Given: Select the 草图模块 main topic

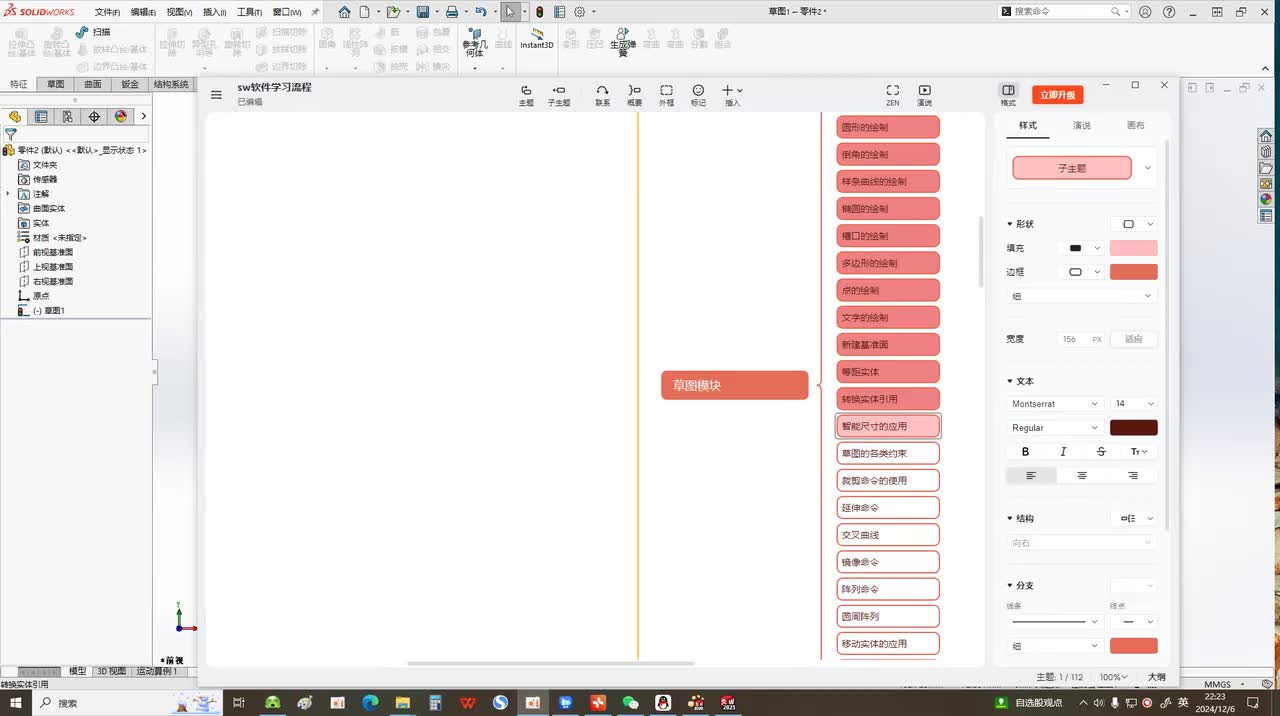Looking at the screenshot, I should click(x=735, y=385).
